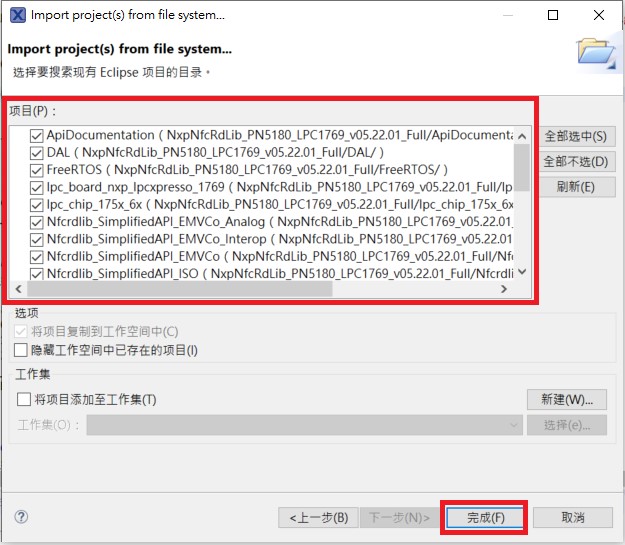Click the help question mark icon

coord(21,517)
